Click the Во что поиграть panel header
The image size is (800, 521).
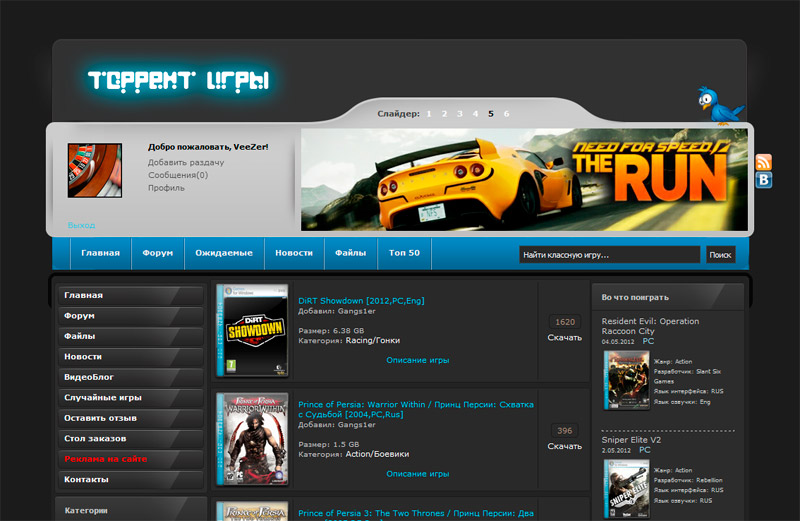pos(667,297)
